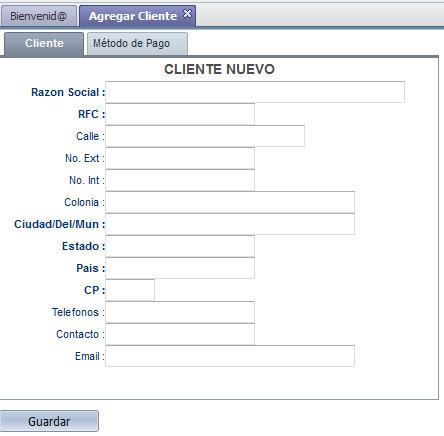Select the Contacto text field
444x436 pixels.
(x=180, y=334)
